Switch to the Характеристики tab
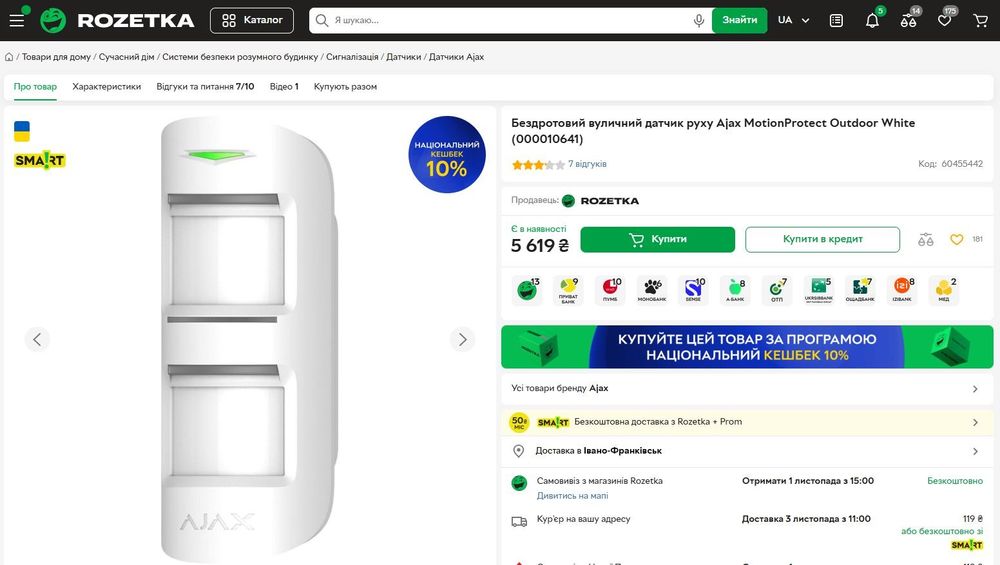 tap(106, 87)
